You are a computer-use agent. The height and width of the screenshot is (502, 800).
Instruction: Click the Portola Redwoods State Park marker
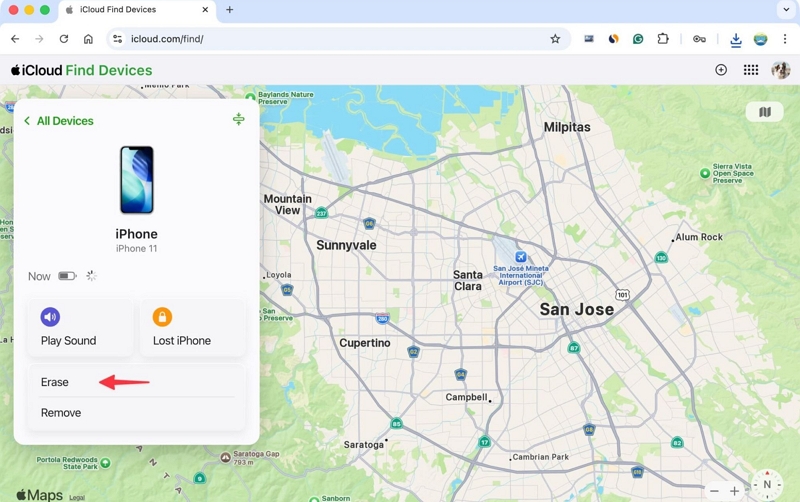tap(106, 463)
